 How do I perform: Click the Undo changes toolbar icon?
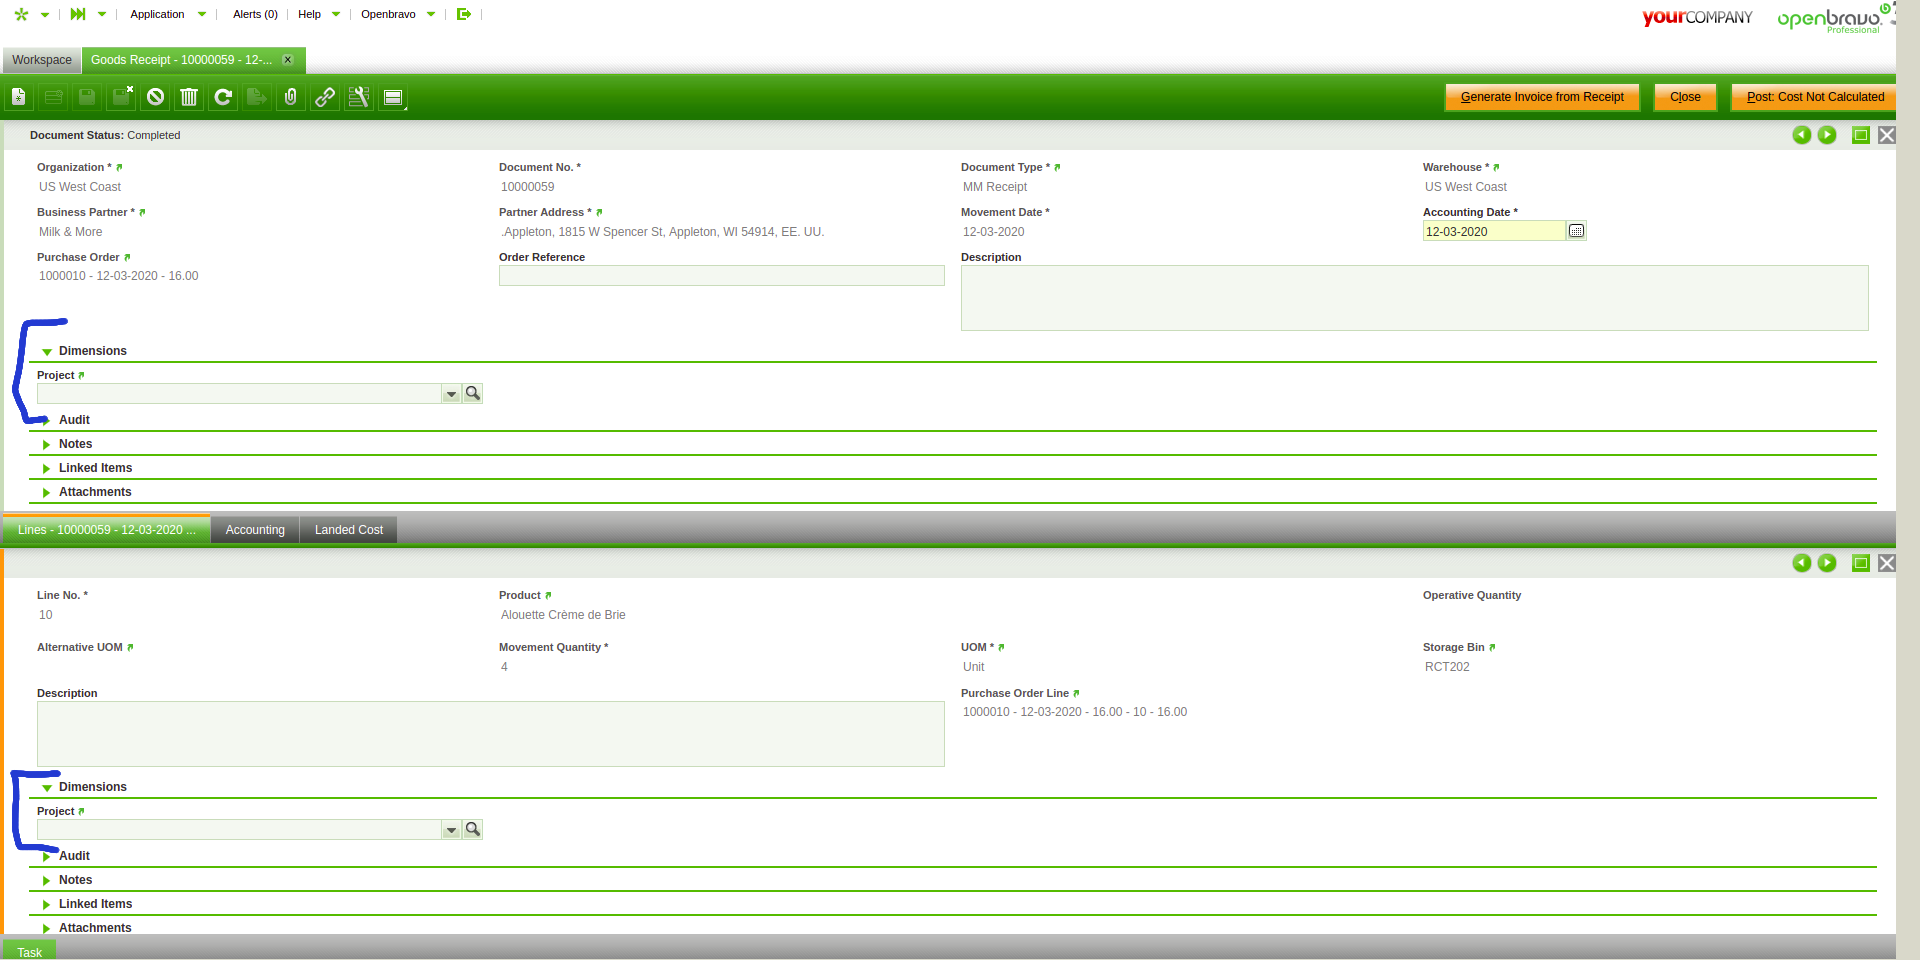[155, 97]
